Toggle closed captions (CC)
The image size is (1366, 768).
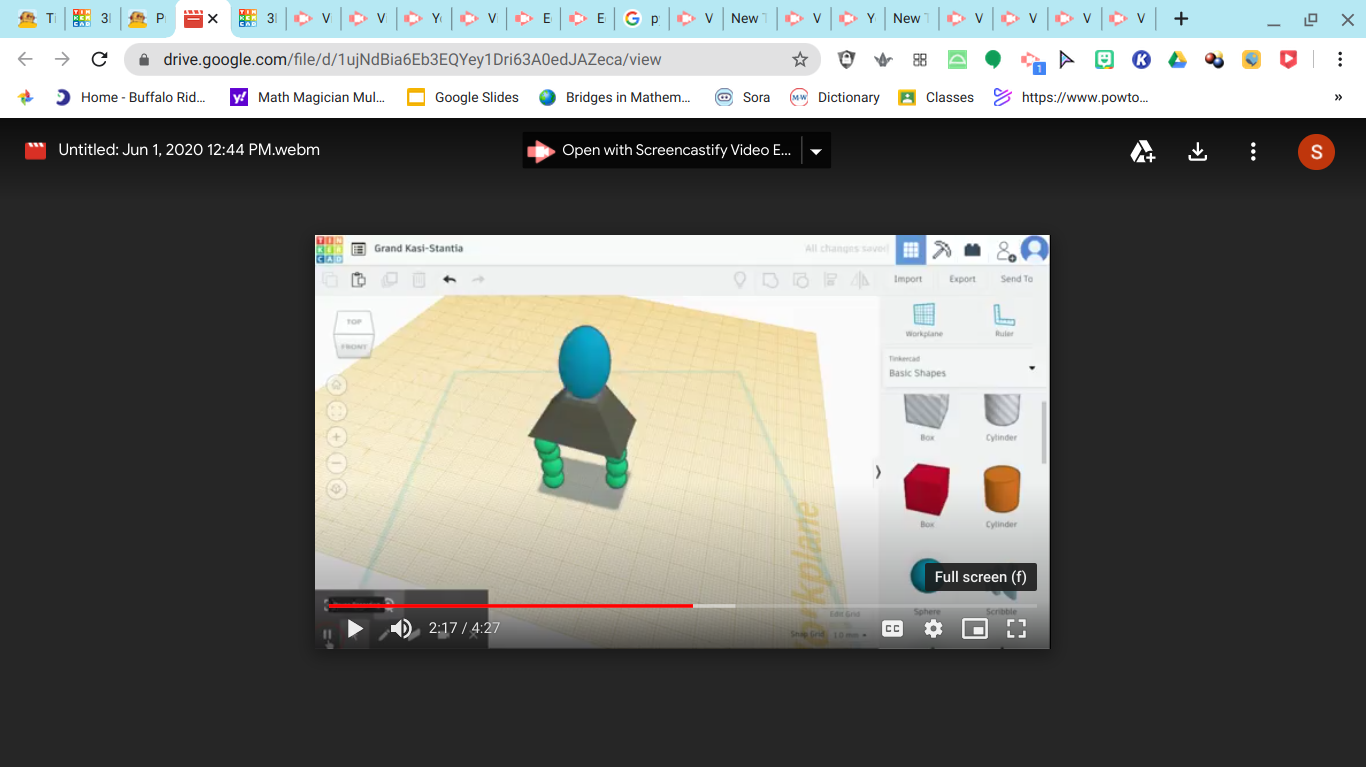[x=892, y=628]
